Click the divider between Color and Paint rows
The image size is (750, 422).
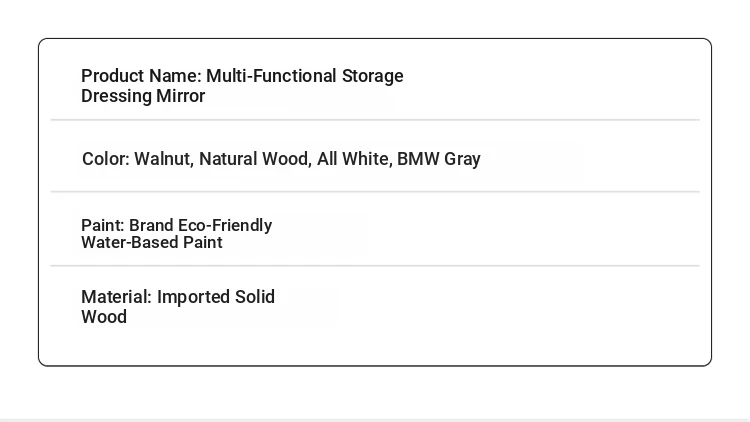click(375, 191)
